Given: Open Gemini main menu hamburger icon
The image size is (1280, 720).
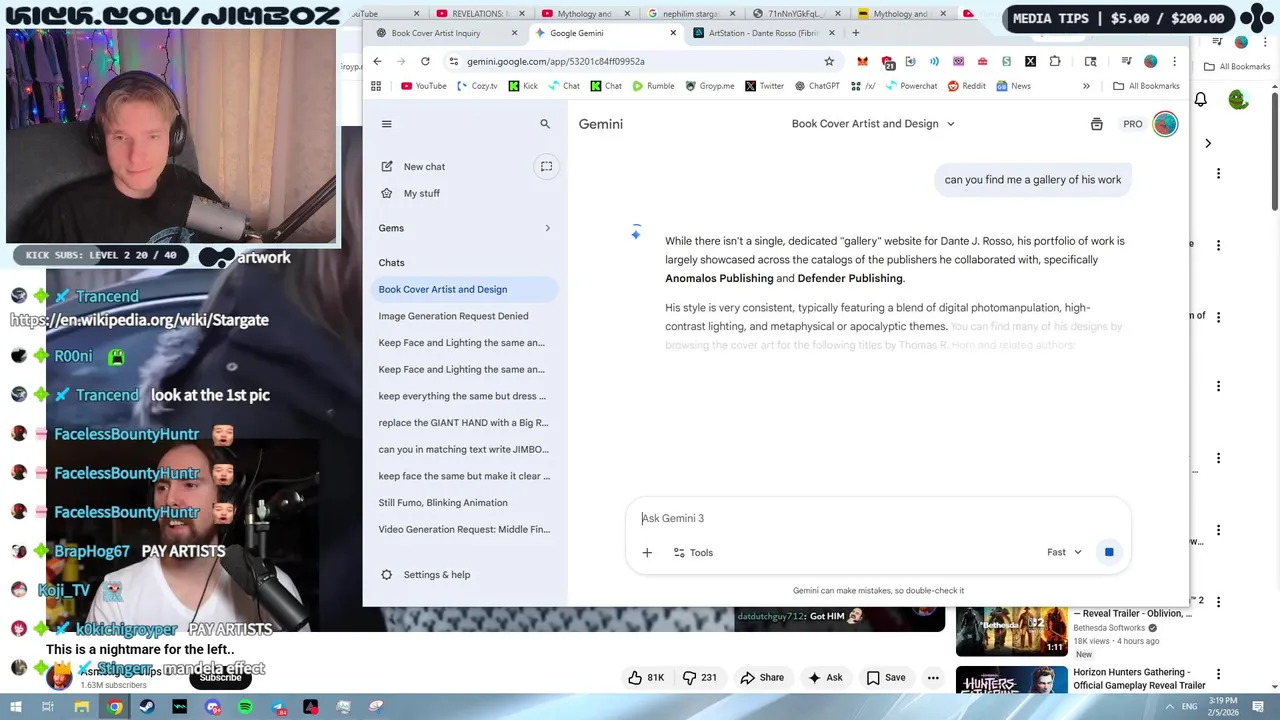Looking at the screenshot, I should click(x=386, y=124).
